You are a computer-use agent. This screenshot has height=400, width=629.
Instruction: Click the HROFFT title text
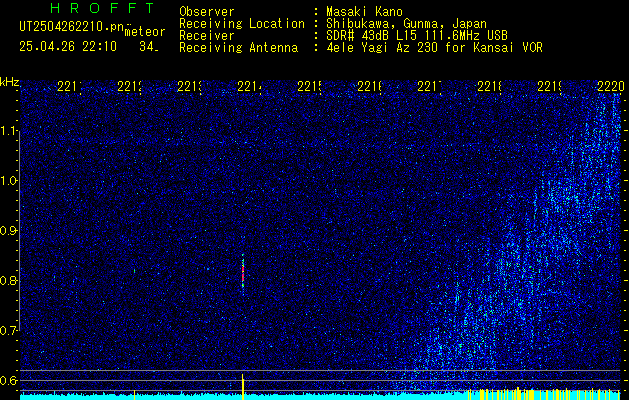(x=103, y=8)
